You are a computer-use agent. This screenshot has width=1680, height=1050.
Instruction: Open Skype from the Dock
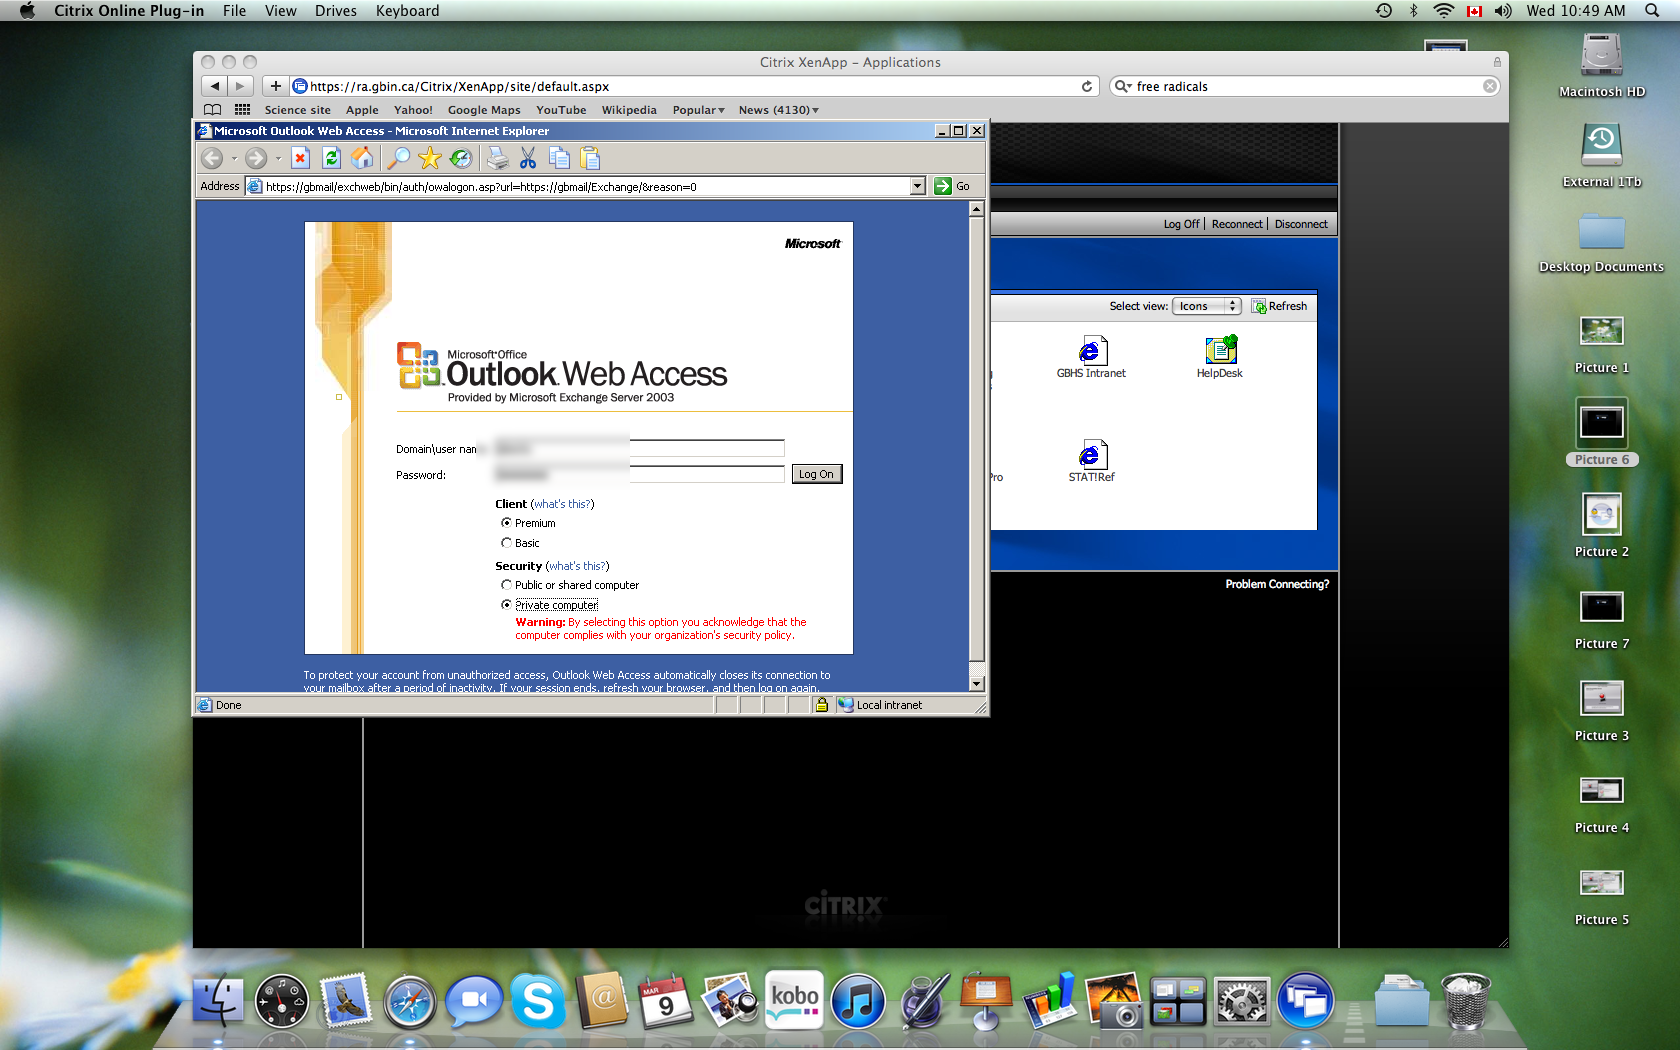[x=538, y=1000]
